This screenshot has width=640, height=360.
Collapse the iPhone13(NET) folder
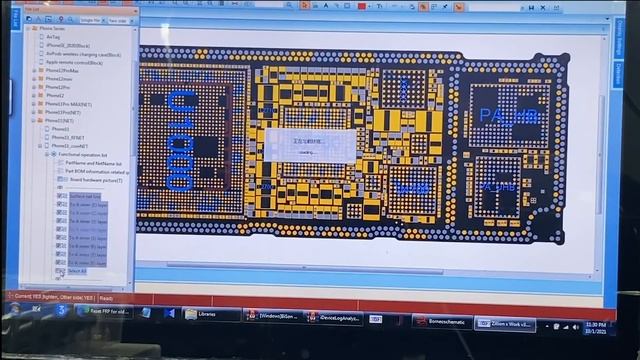pyautogui.click(x=34, y=121)
